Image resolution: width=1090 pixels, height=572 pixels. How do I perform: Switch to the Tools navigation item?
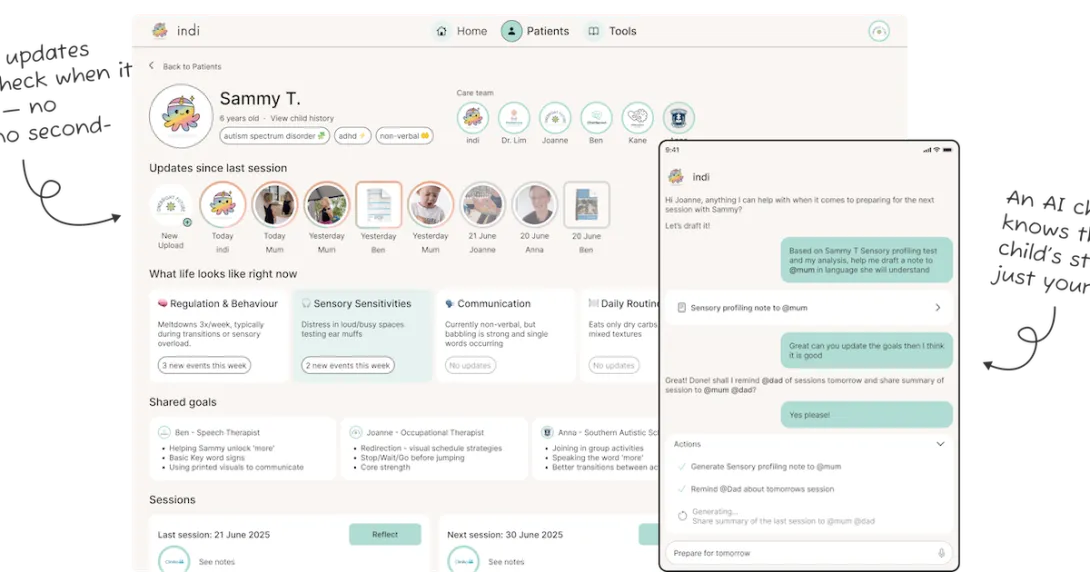coord(611,31)
